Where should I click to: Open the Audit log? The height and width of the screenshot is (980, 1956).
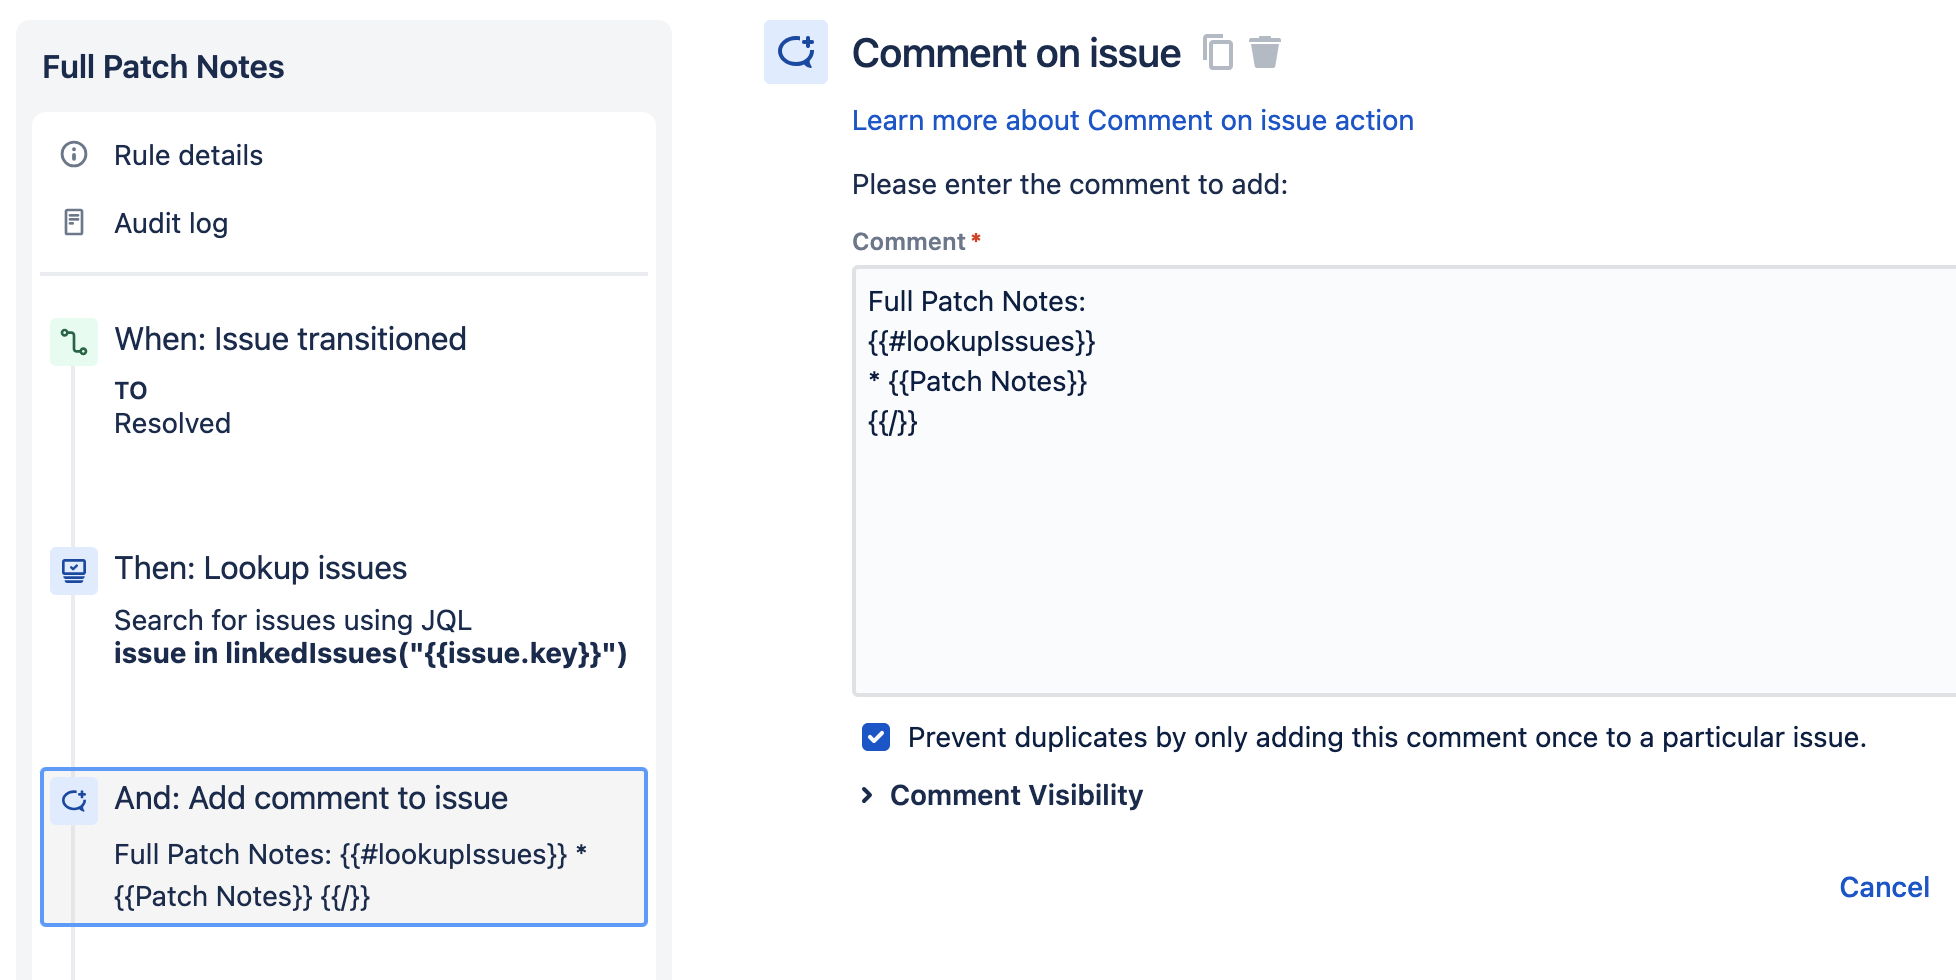click(170, 223)
